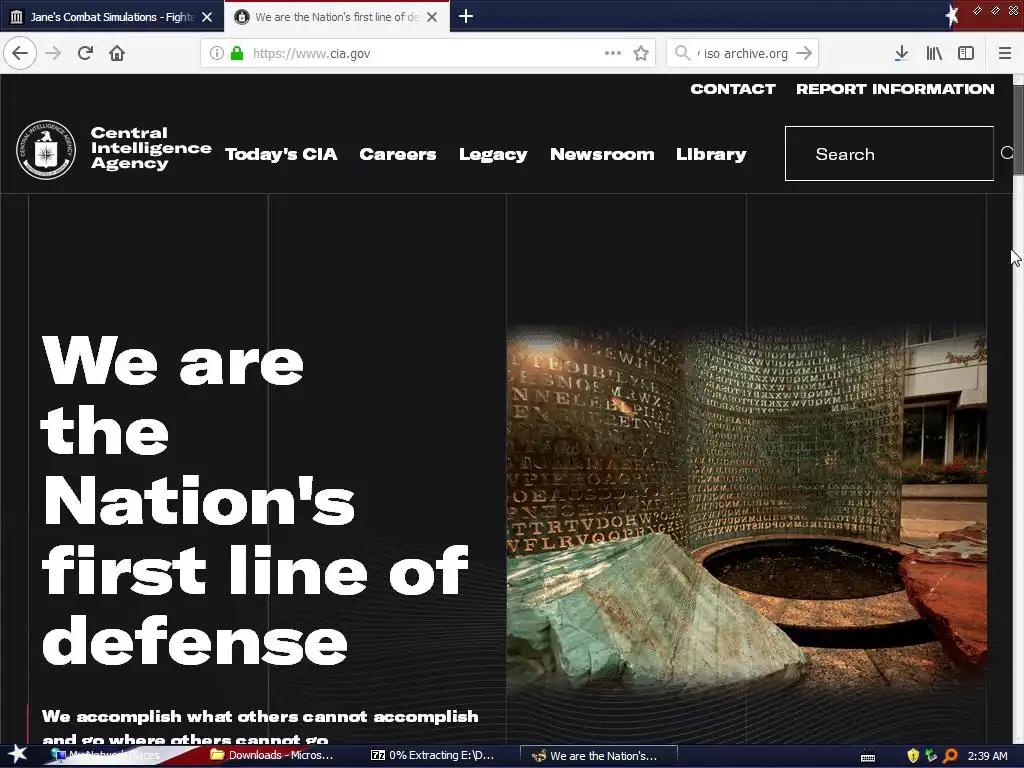Click the keyboard icon in the tray
Screen dimensions: 1024x768
click(x=868, y=757)
